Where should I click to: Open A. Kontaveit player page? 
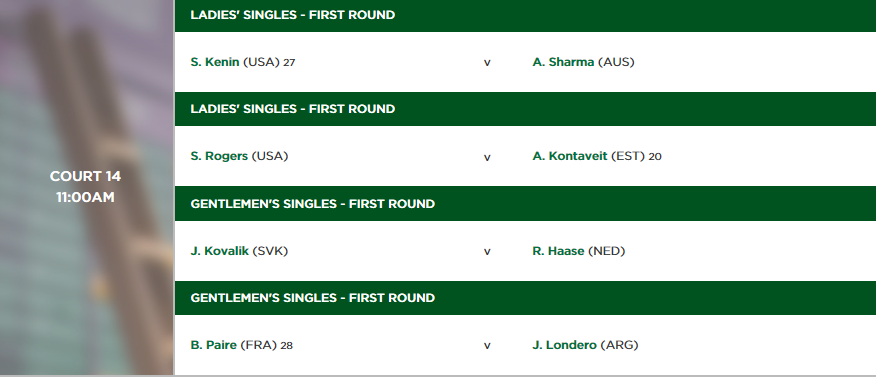pyautogui.click(x=570, y=156)
